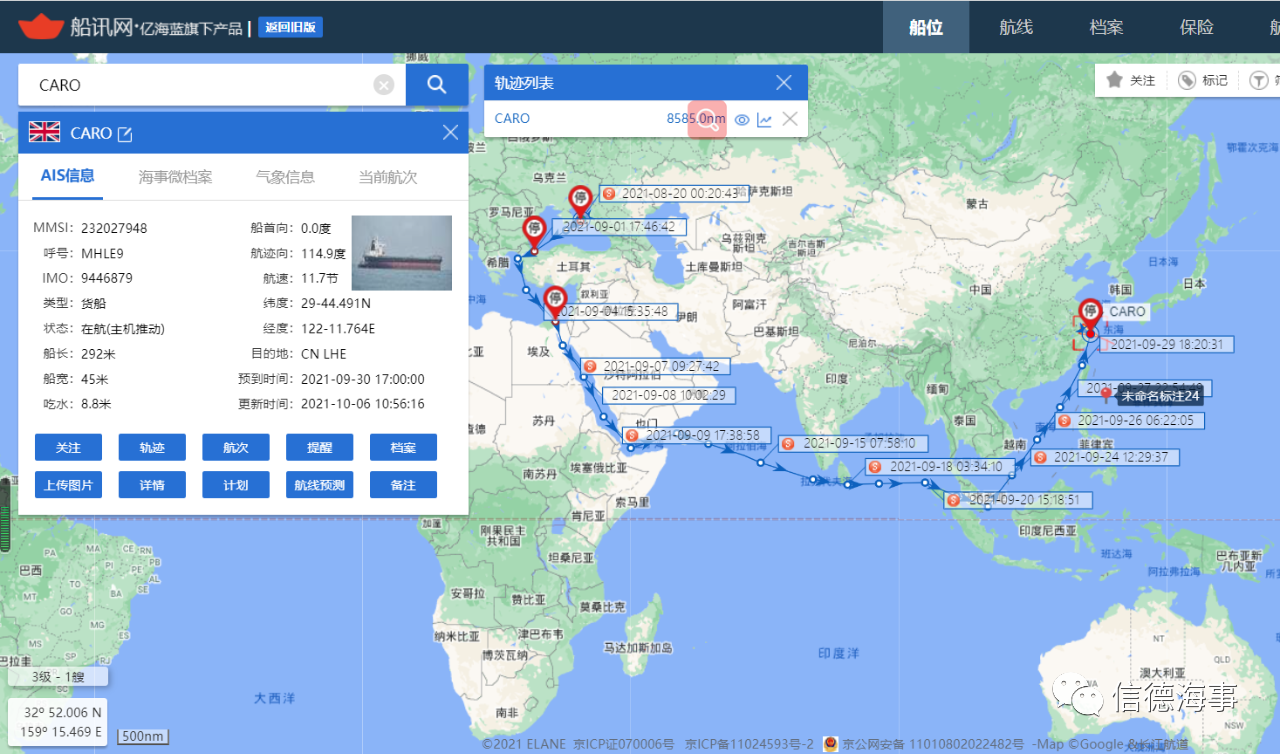Viewport: 1280px width, 754px height.
Task: Click orange S icon at 2021-09-09 17:38:58
Action: 632,436
